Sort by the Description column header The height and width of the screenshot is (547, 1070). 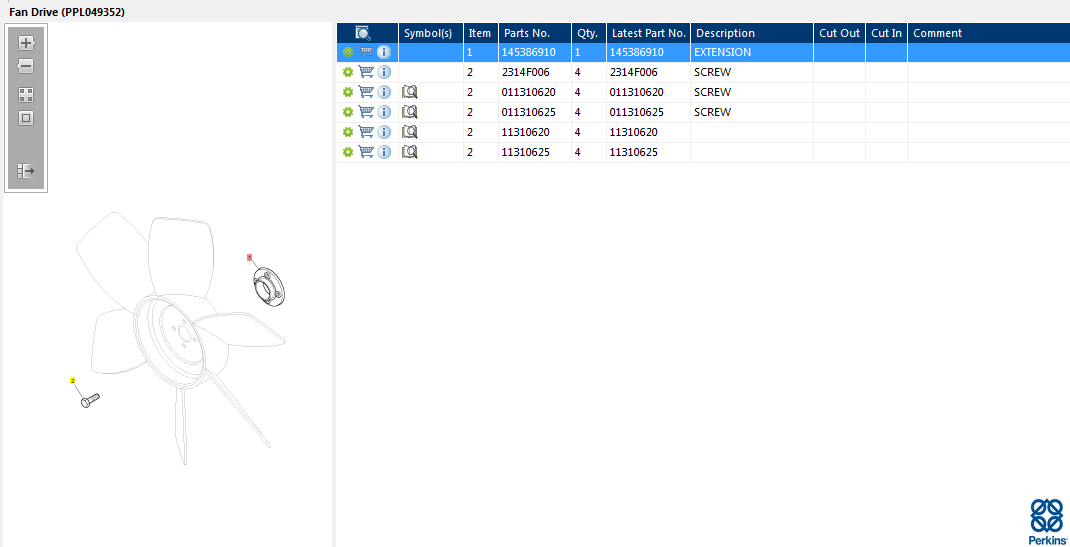pos(752,33)
